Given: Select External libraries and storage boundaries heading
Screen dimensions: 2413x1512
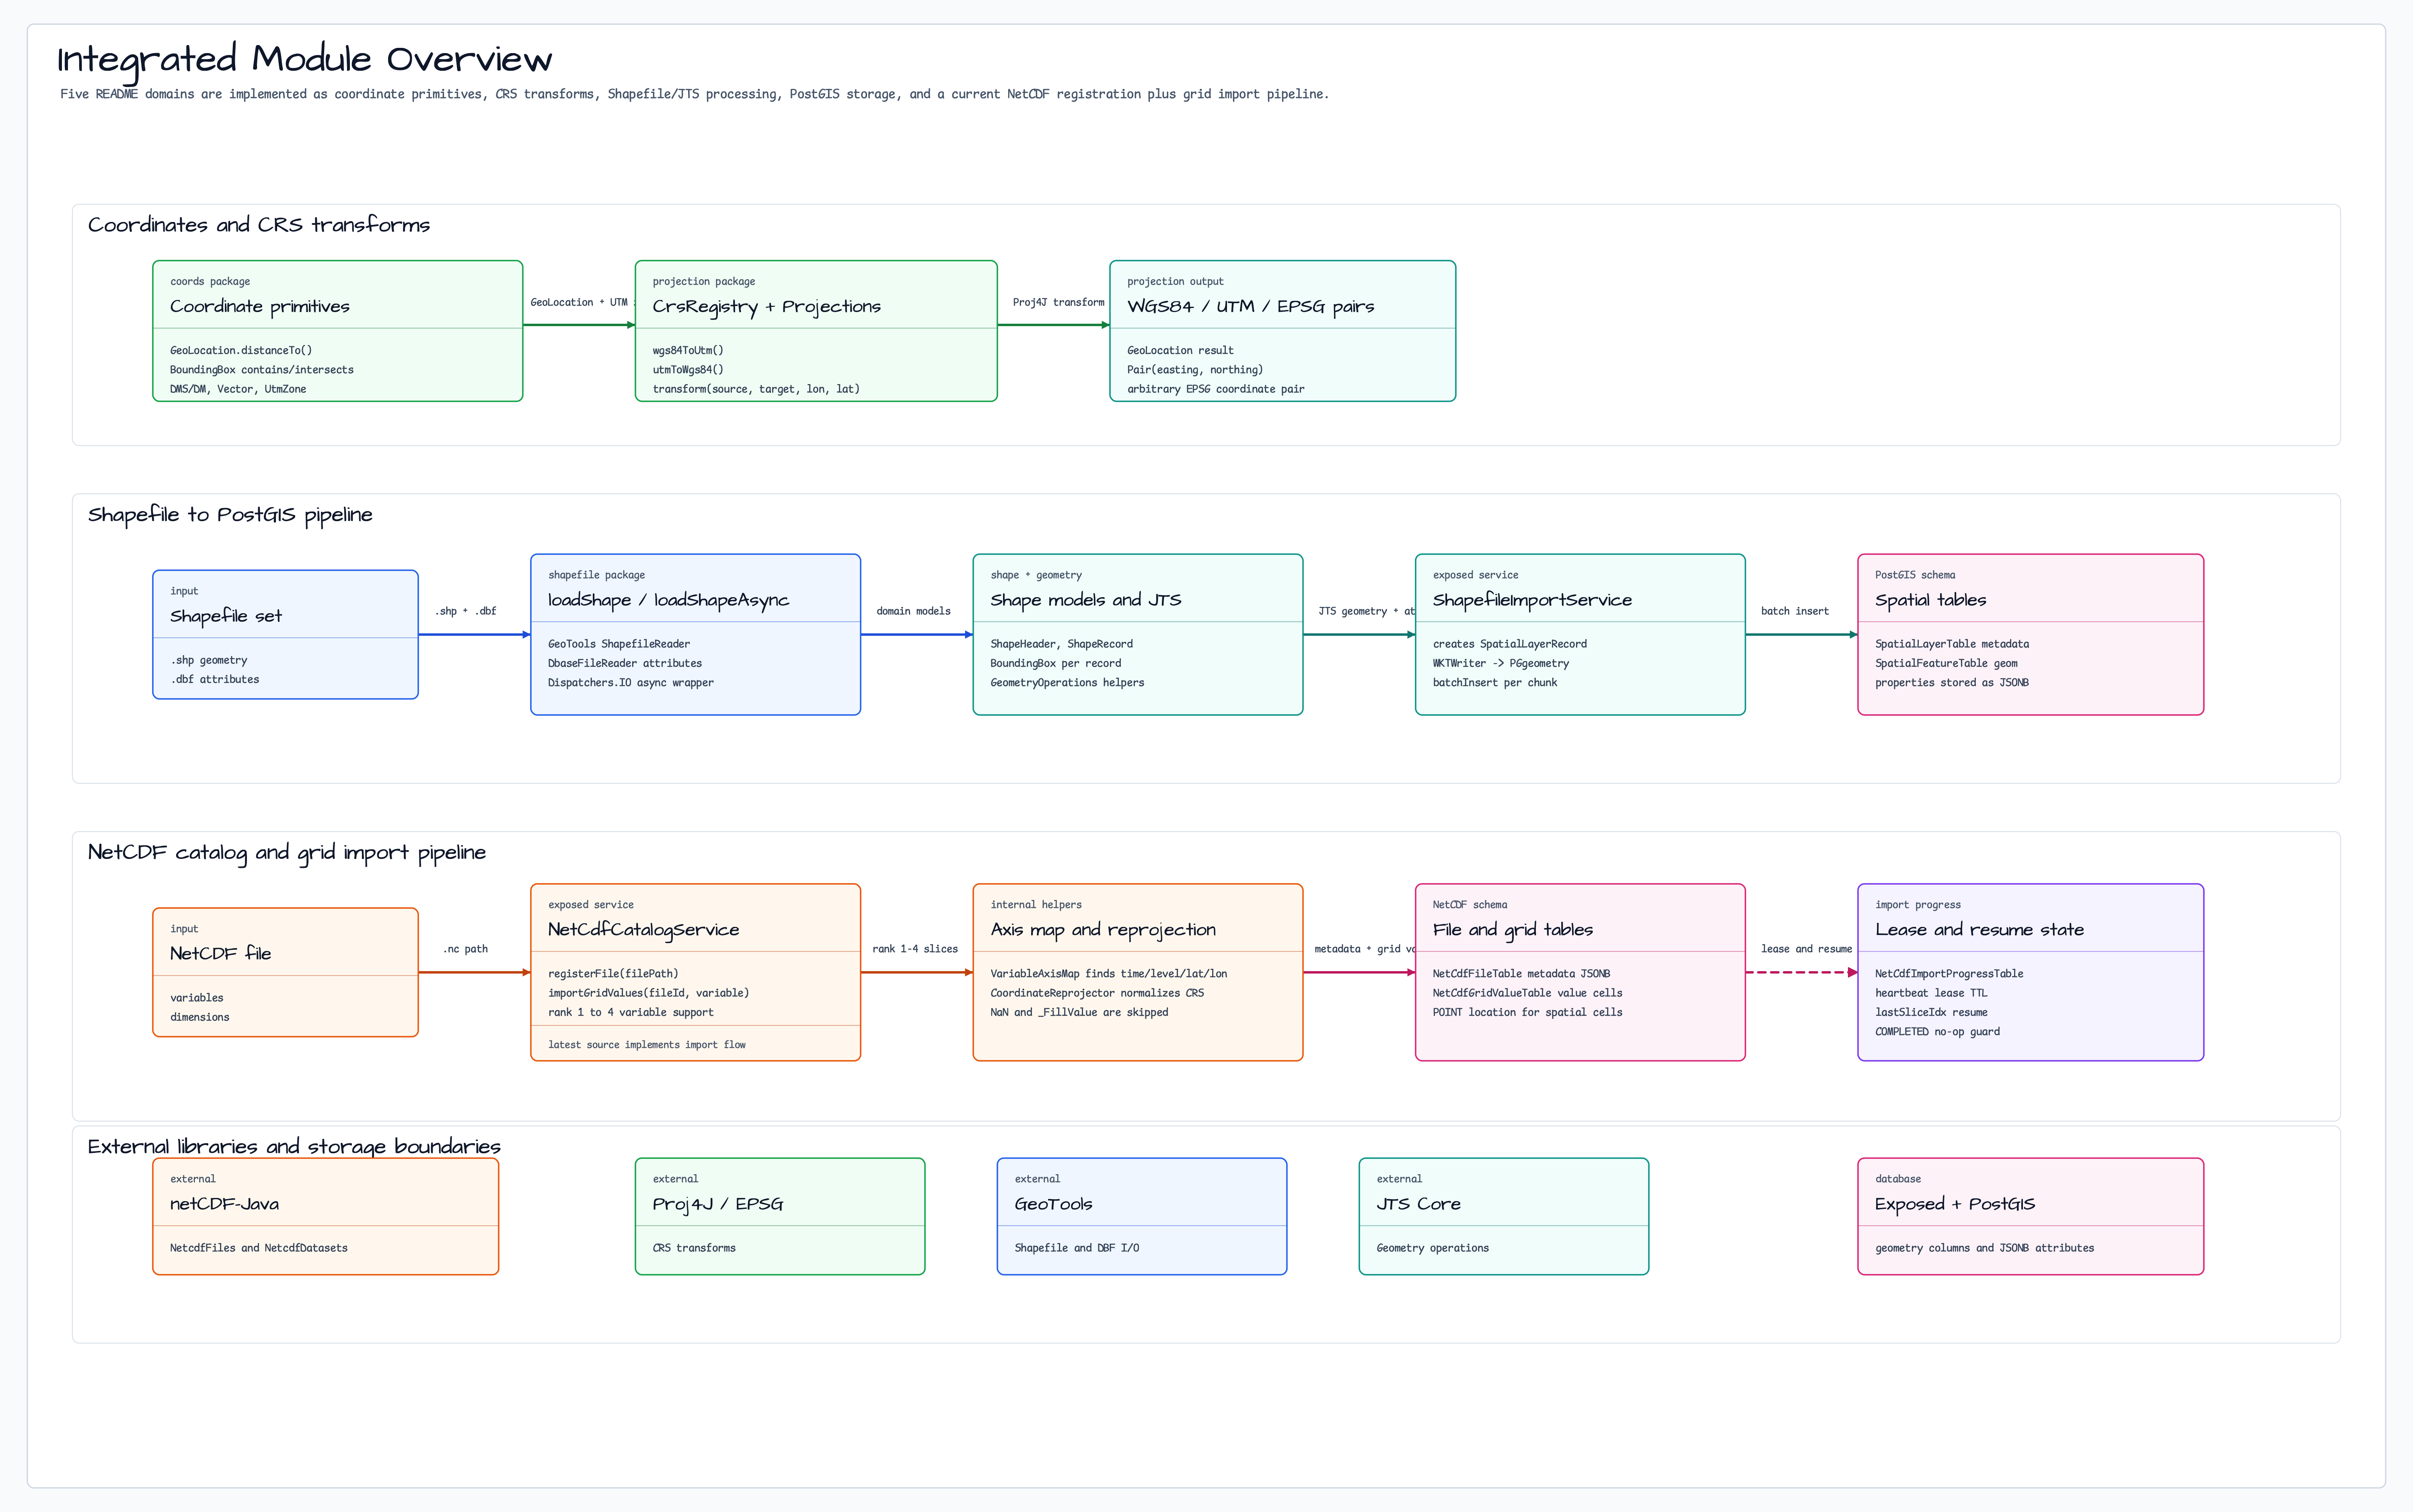Looking at the screenshot, I should pyautogui.click(x=294, y=1147).
